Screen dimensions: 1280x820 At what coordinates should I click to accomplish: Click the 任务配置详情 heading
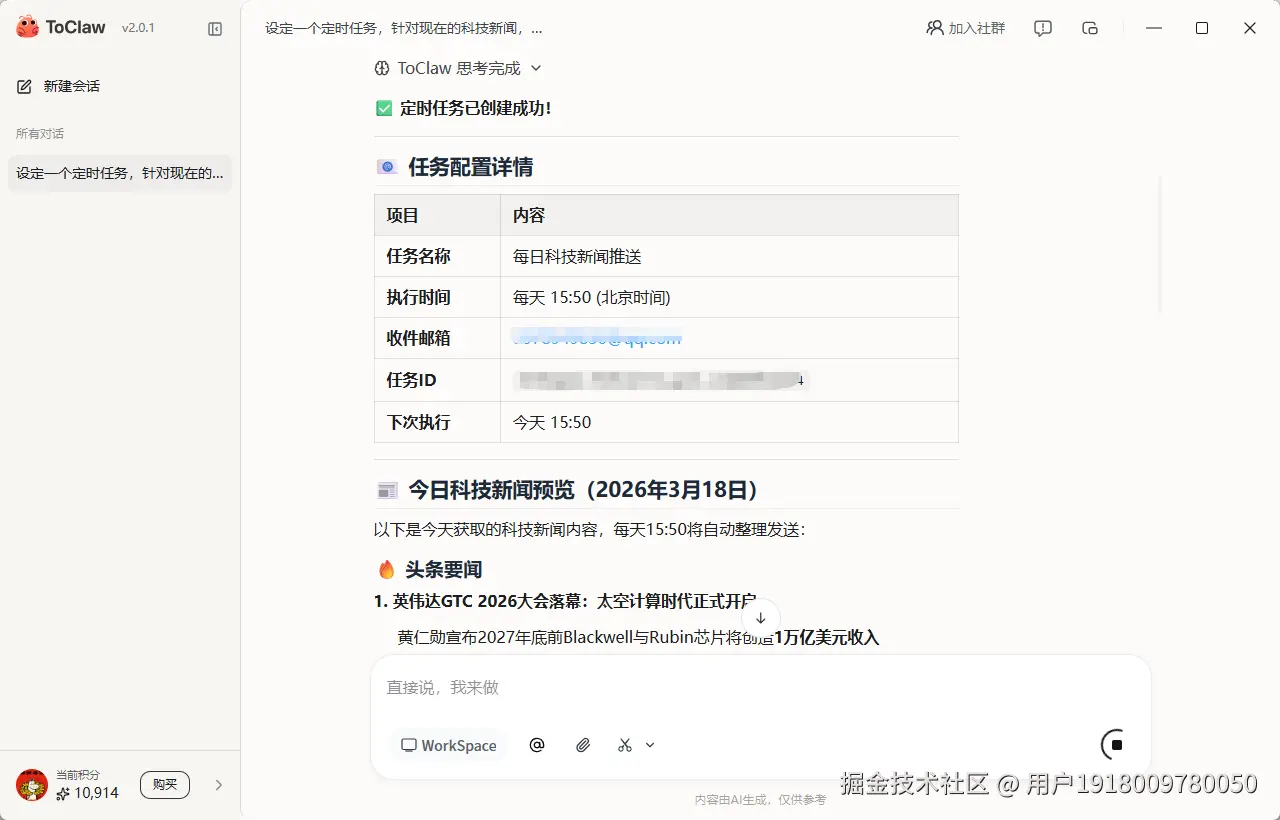470,167
